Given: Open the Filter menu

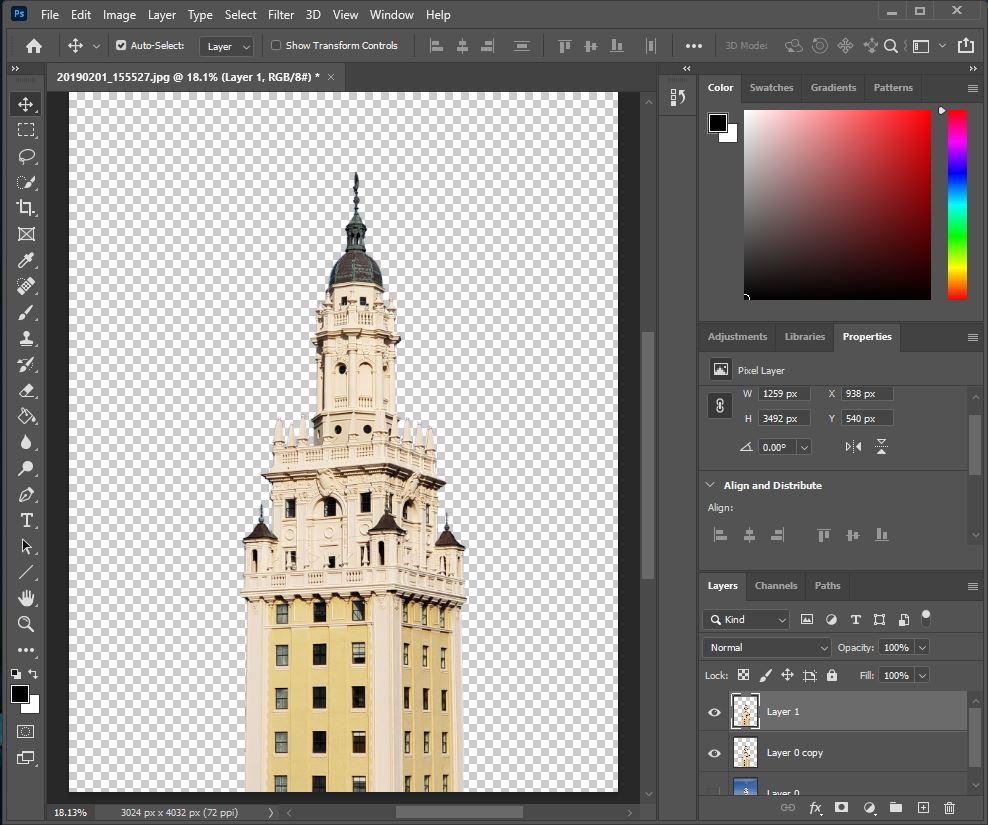Looking at the screenshot, I should [x=281, y=14].
